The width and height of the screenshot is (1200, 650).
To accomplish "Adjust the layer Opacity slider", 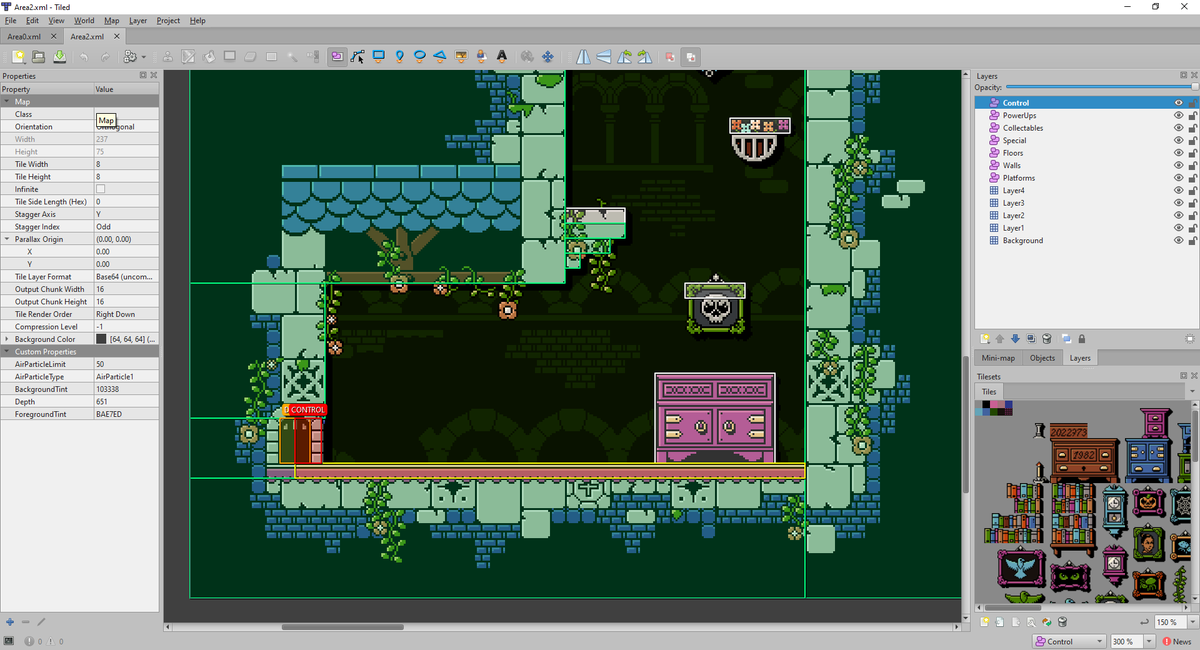I will [1100, 87].
